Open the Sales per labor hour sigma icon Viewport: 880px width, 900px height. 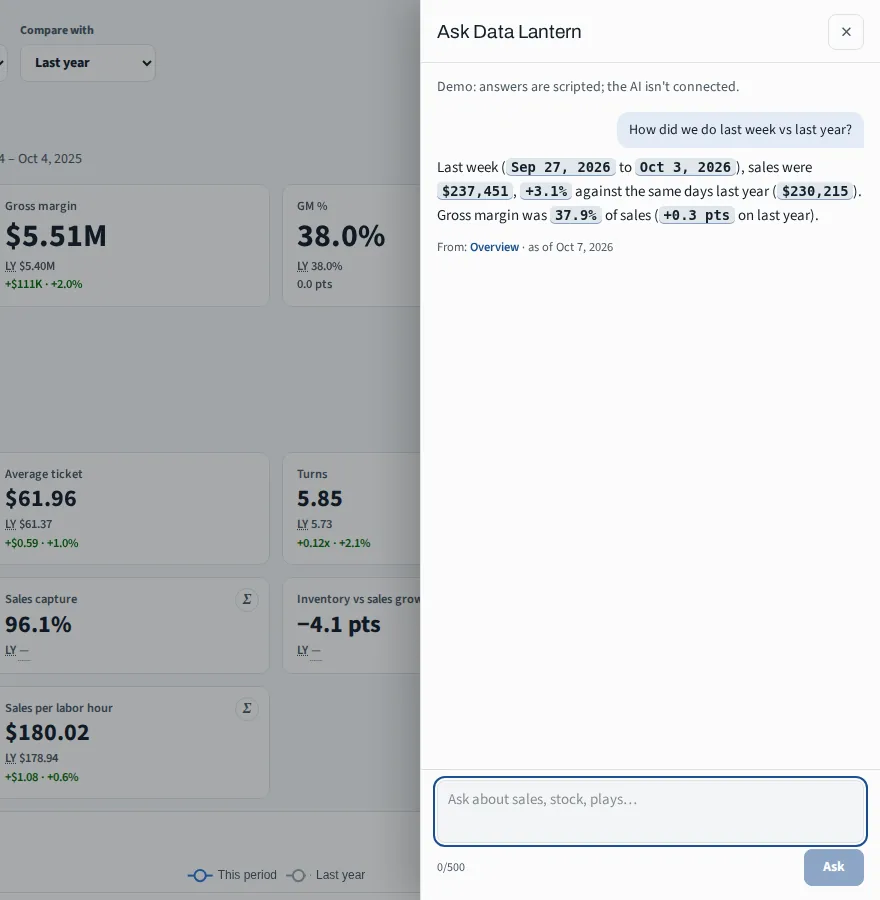coord(247,709)
